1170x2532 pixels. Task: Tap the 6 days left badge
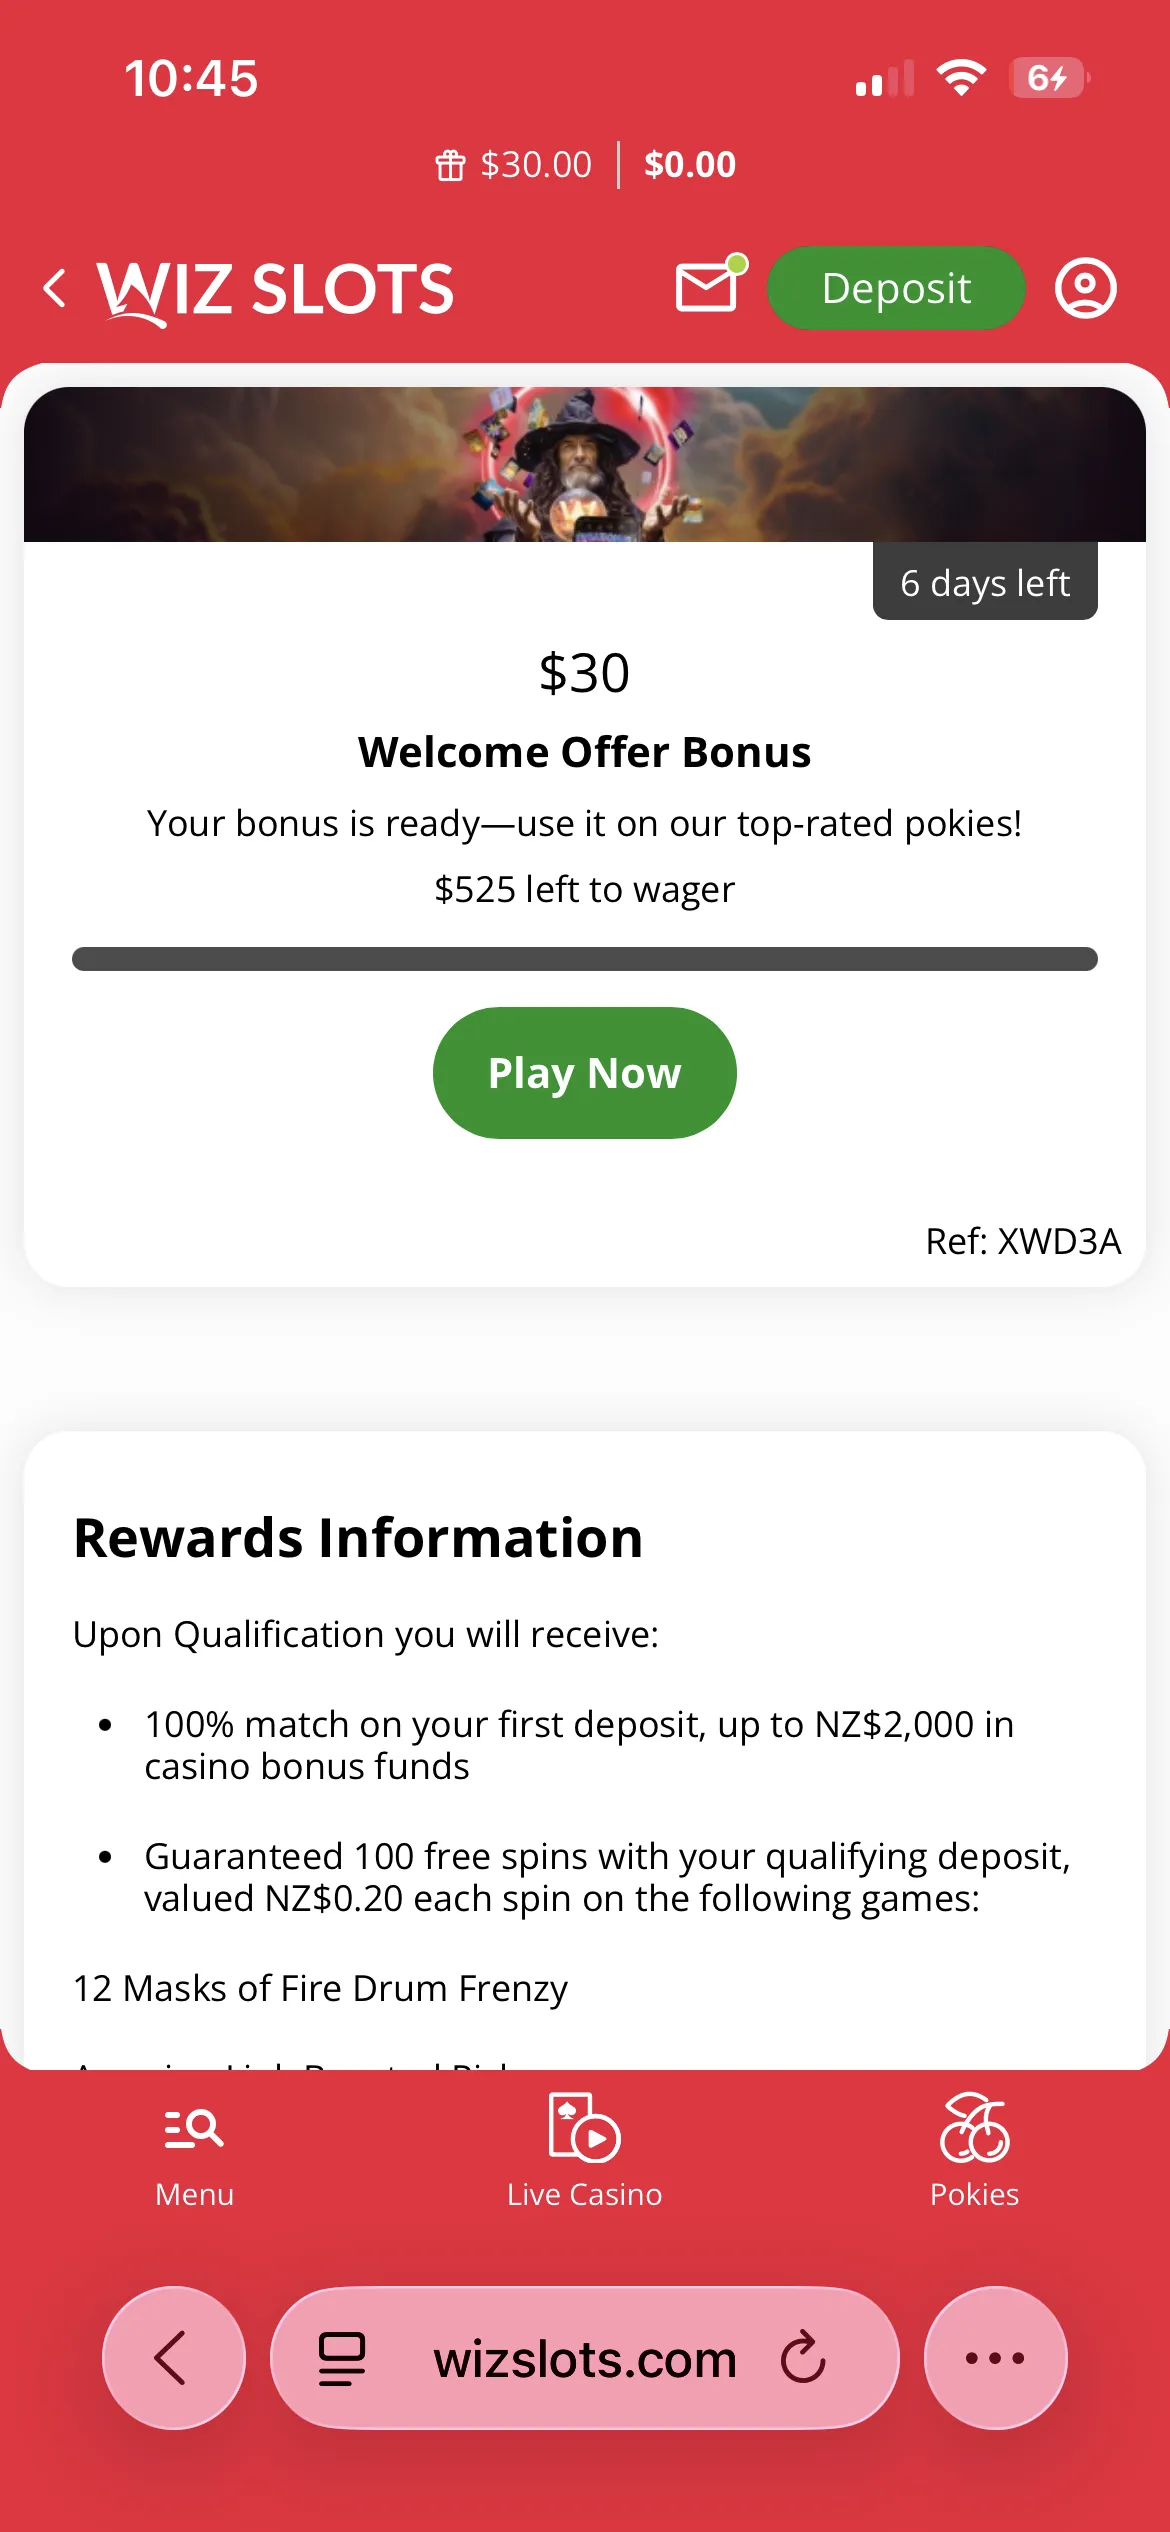point(985,582)
